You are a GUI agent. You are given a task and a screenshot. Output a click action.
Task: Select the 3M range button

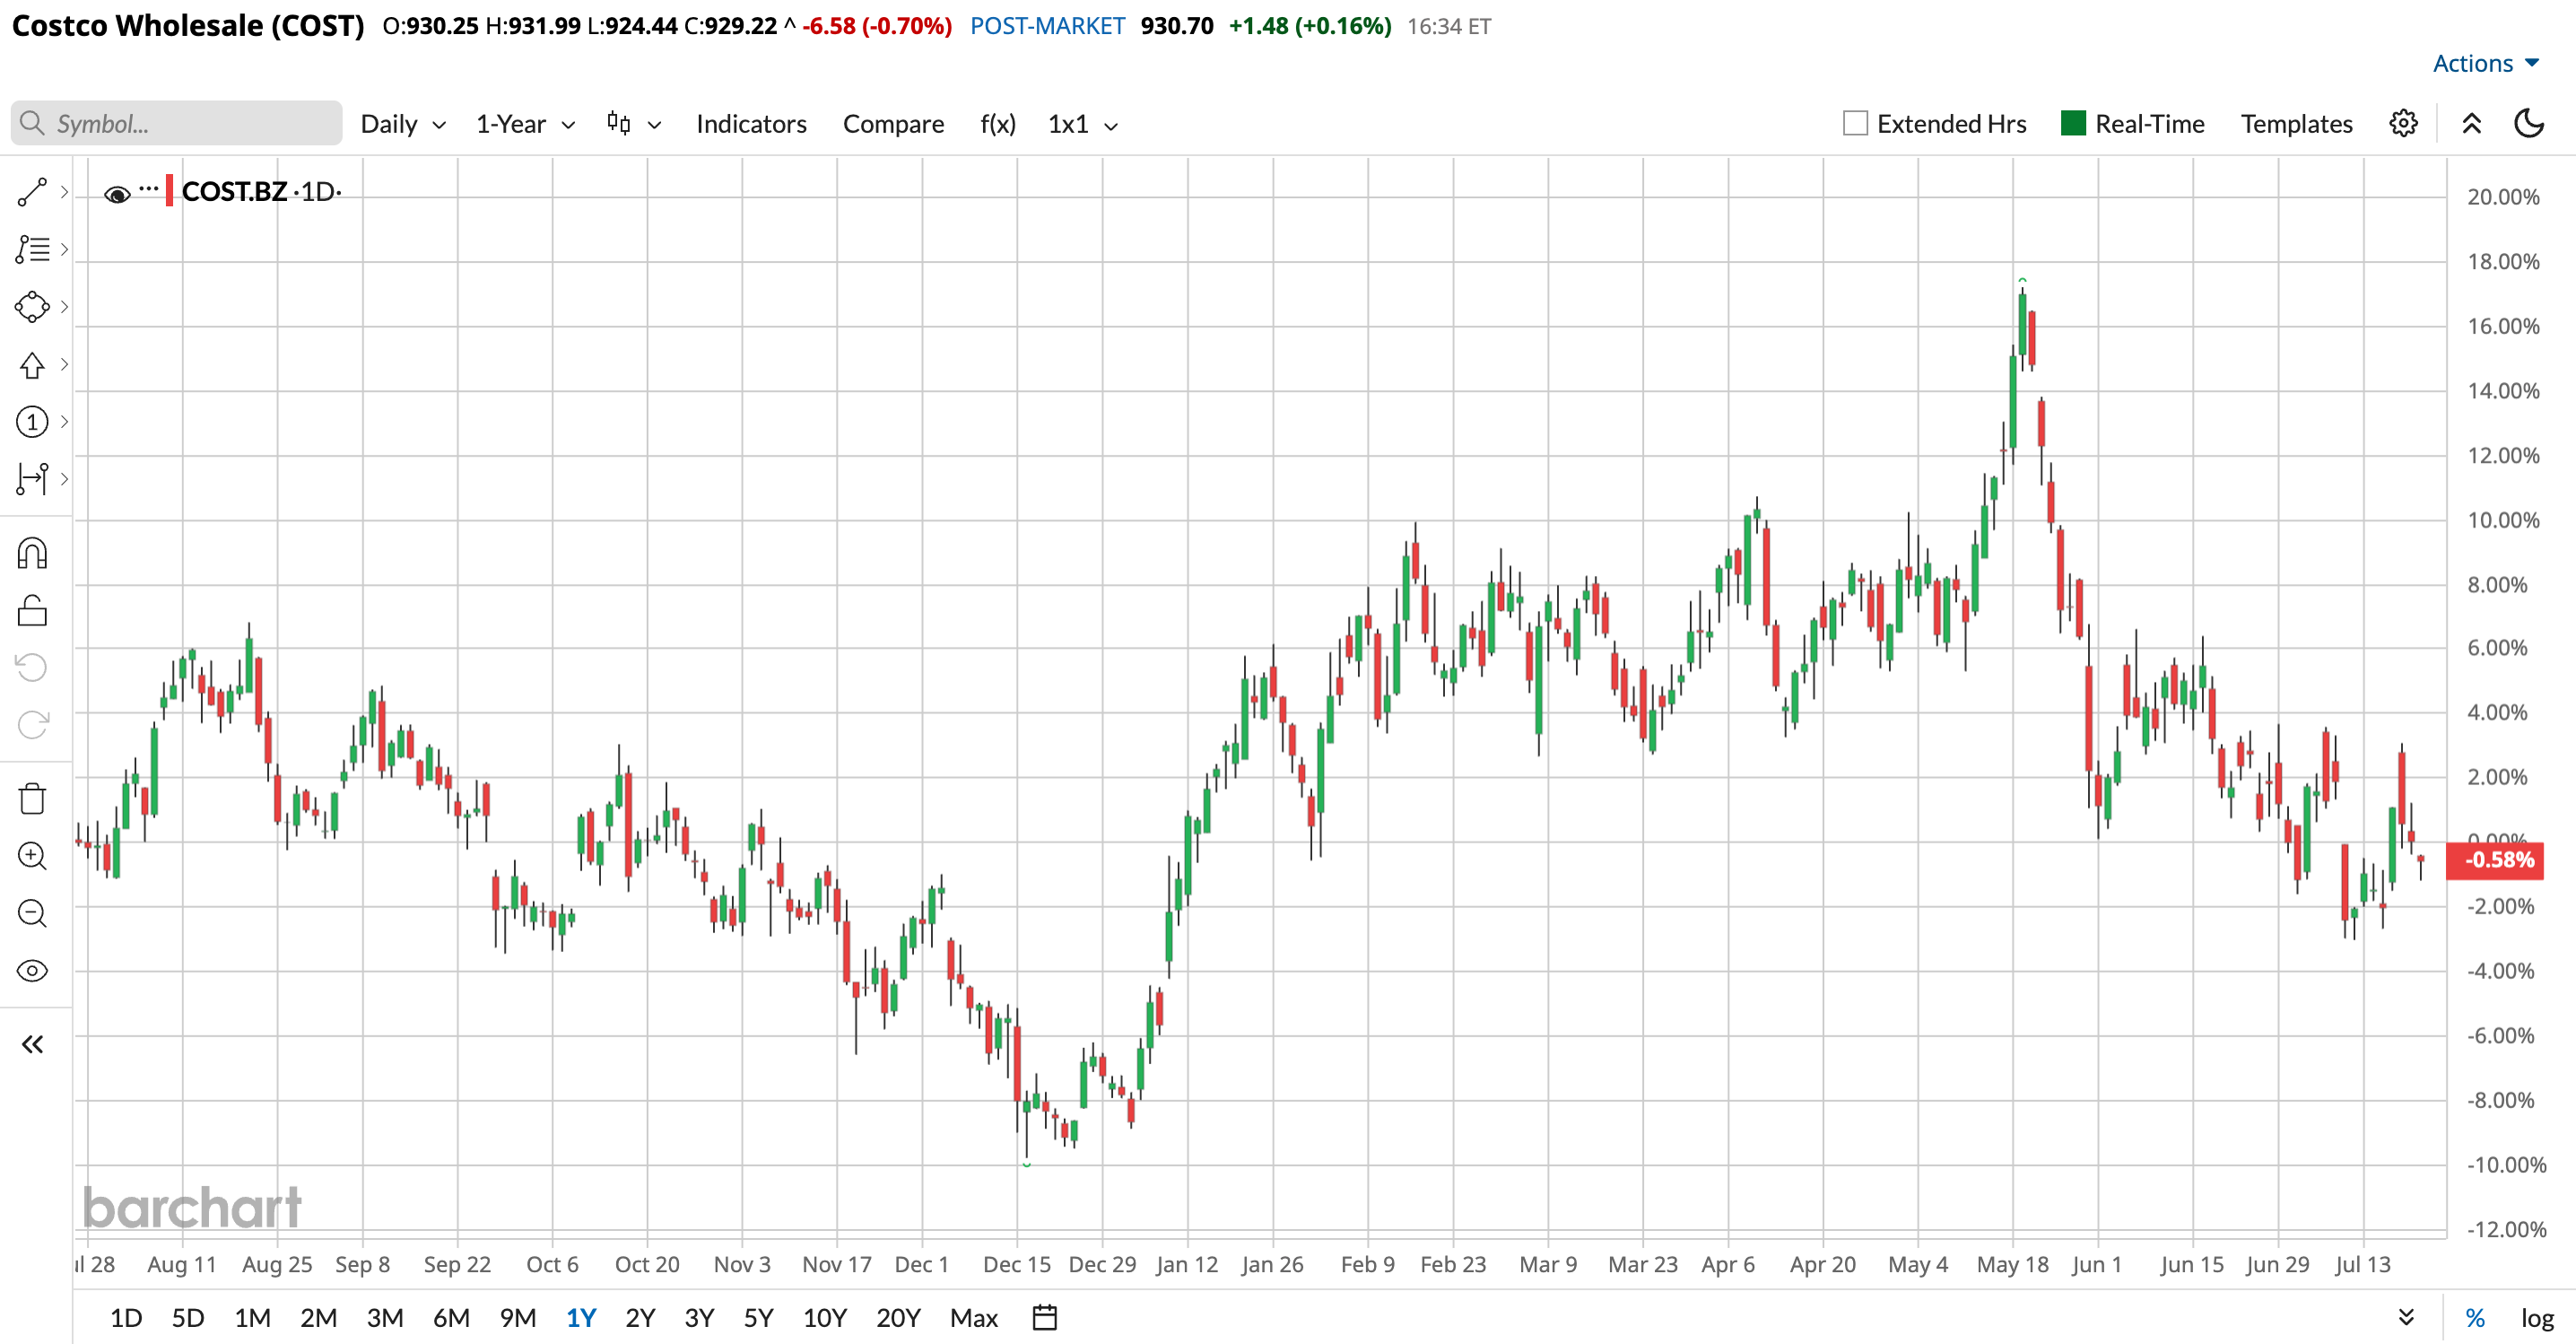(x=384, y=1318)
